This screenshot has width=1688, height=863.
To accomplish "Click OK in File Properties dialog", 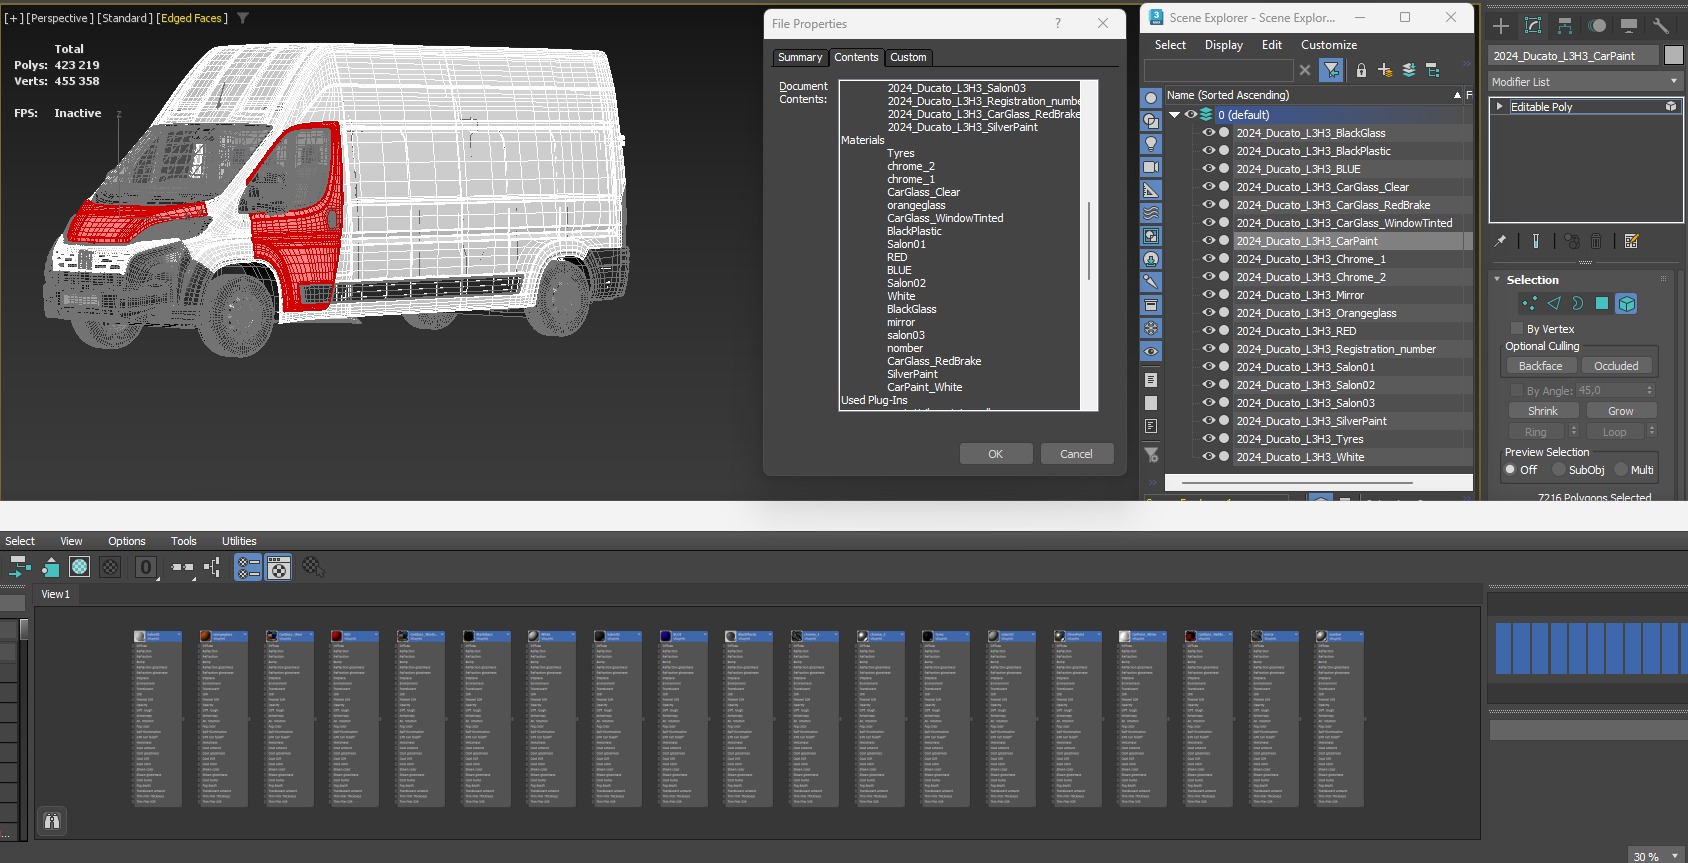I will pos(996,454).
